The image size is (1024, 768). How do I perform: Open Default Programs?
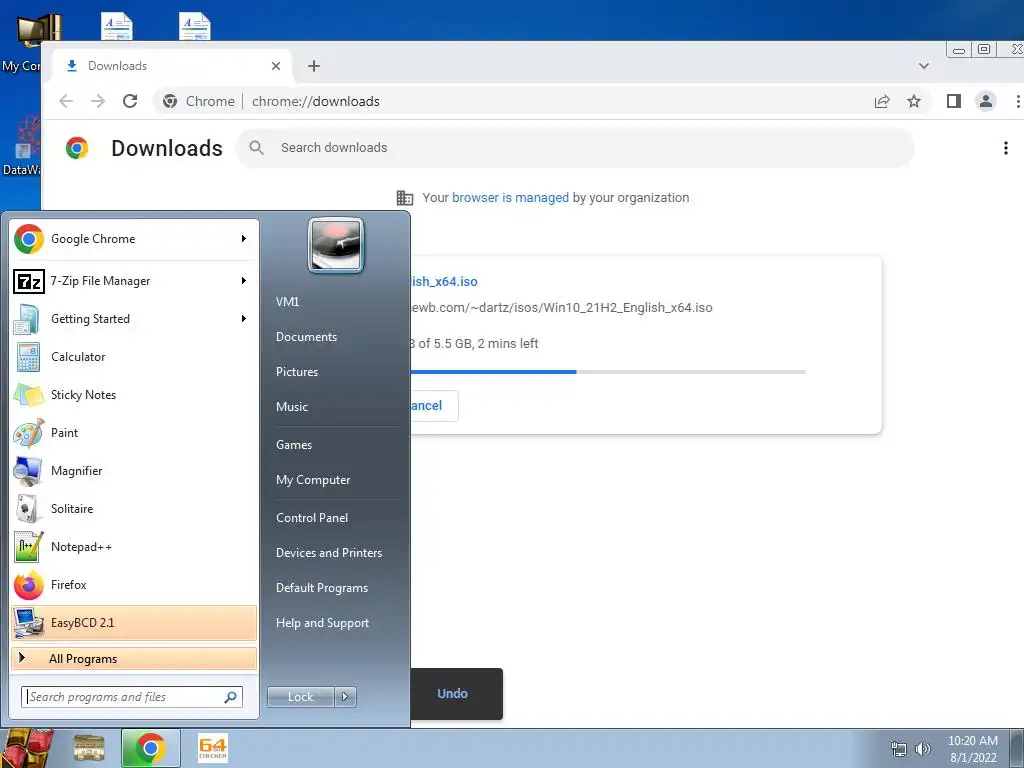[x=322, y=588]
